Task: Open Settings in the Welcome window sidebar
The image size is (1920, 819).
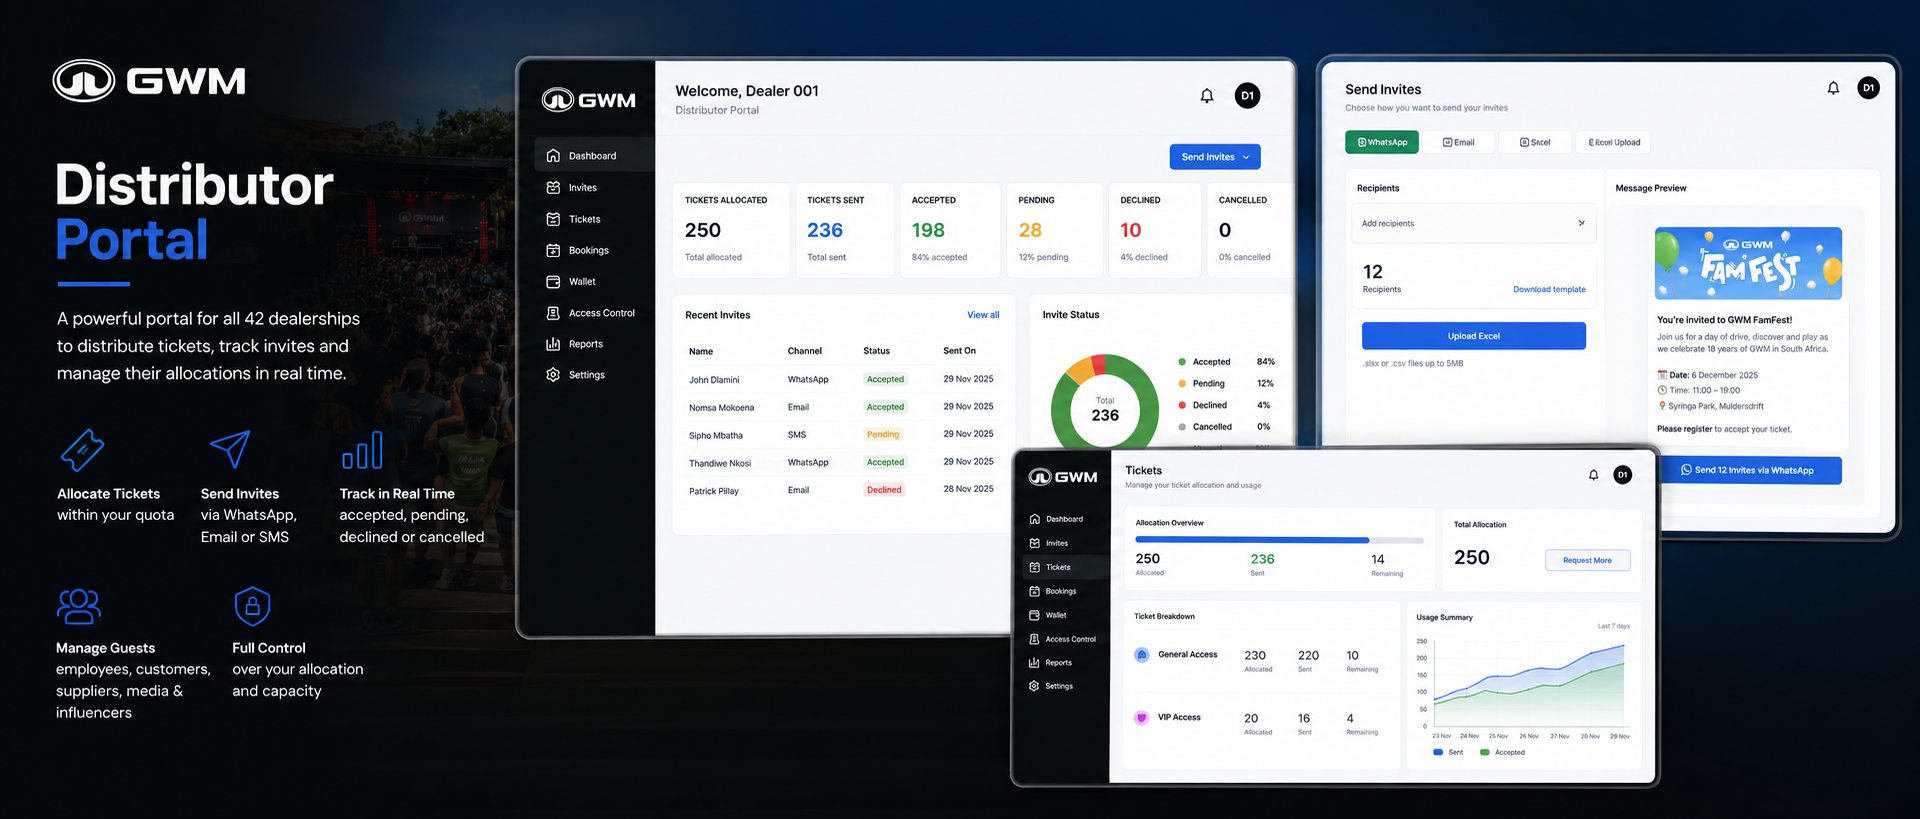Action: click(586, 375)
